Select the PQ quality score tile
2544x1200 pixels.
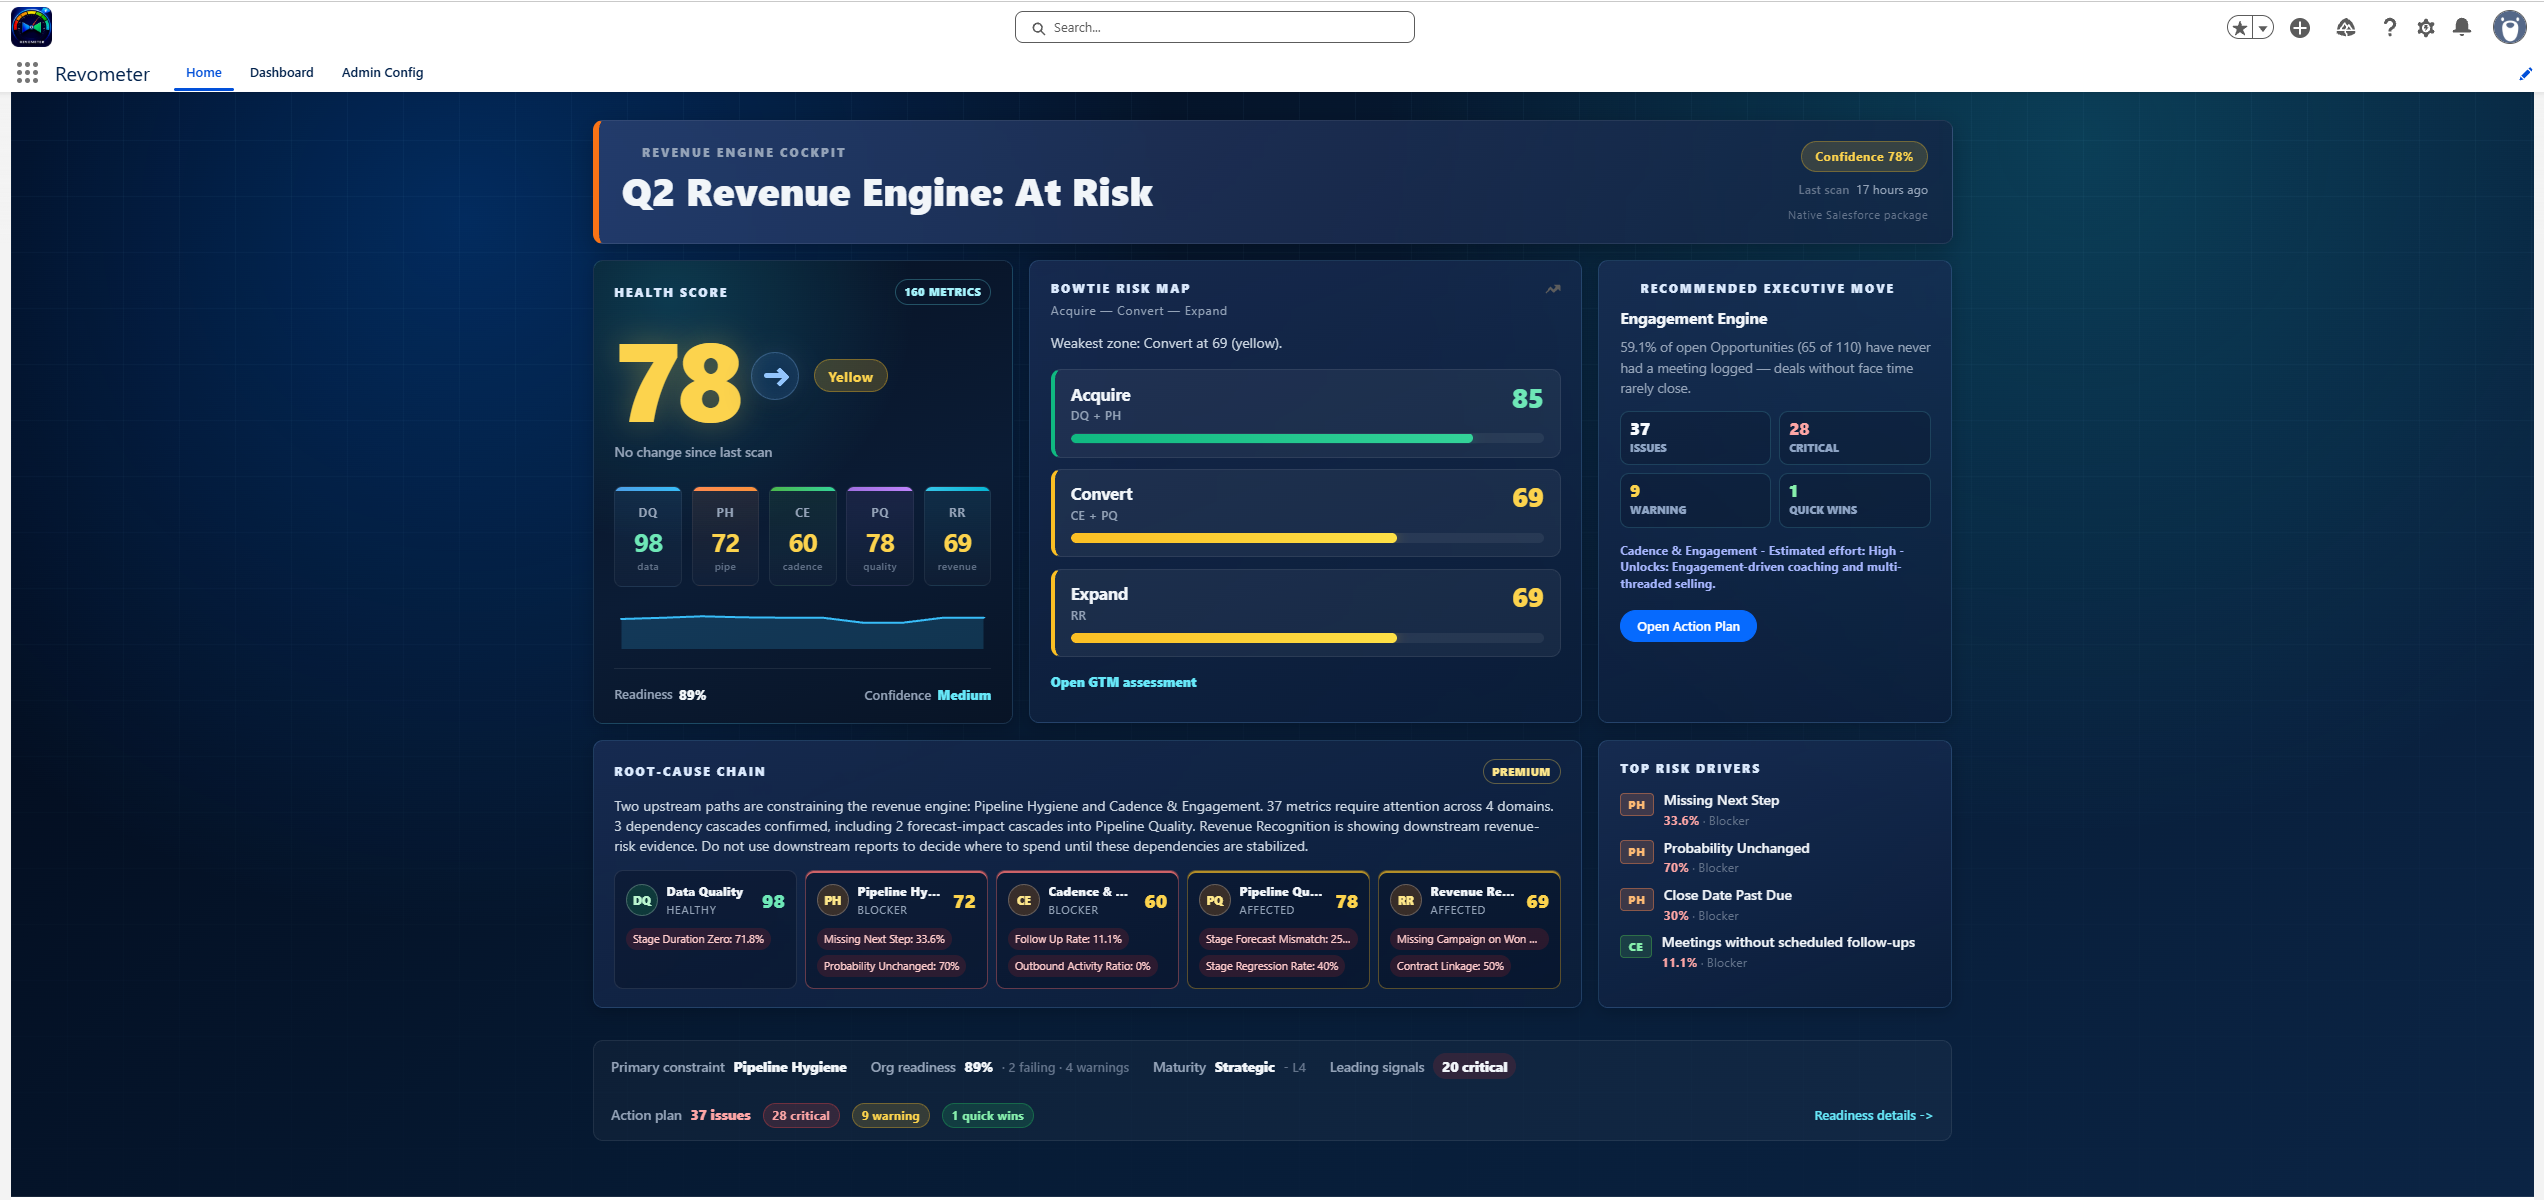880,537
